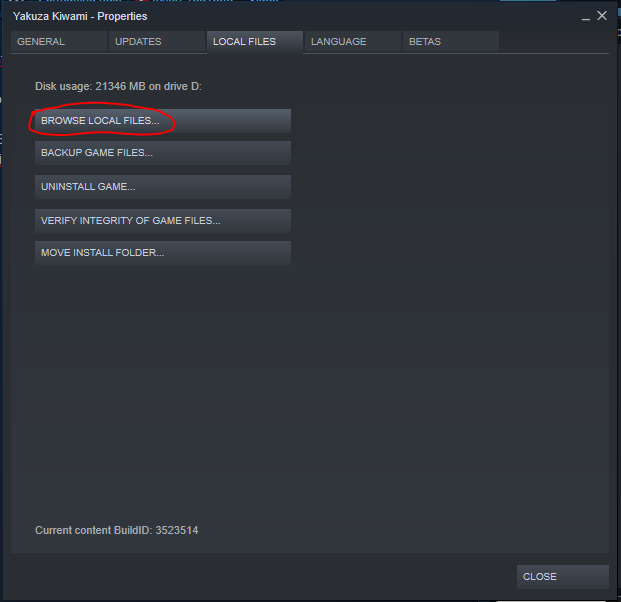Image resolution: width=621 pixels, height=602 pixels.
Task: Open the Betas tab
Action: [450, 42]
